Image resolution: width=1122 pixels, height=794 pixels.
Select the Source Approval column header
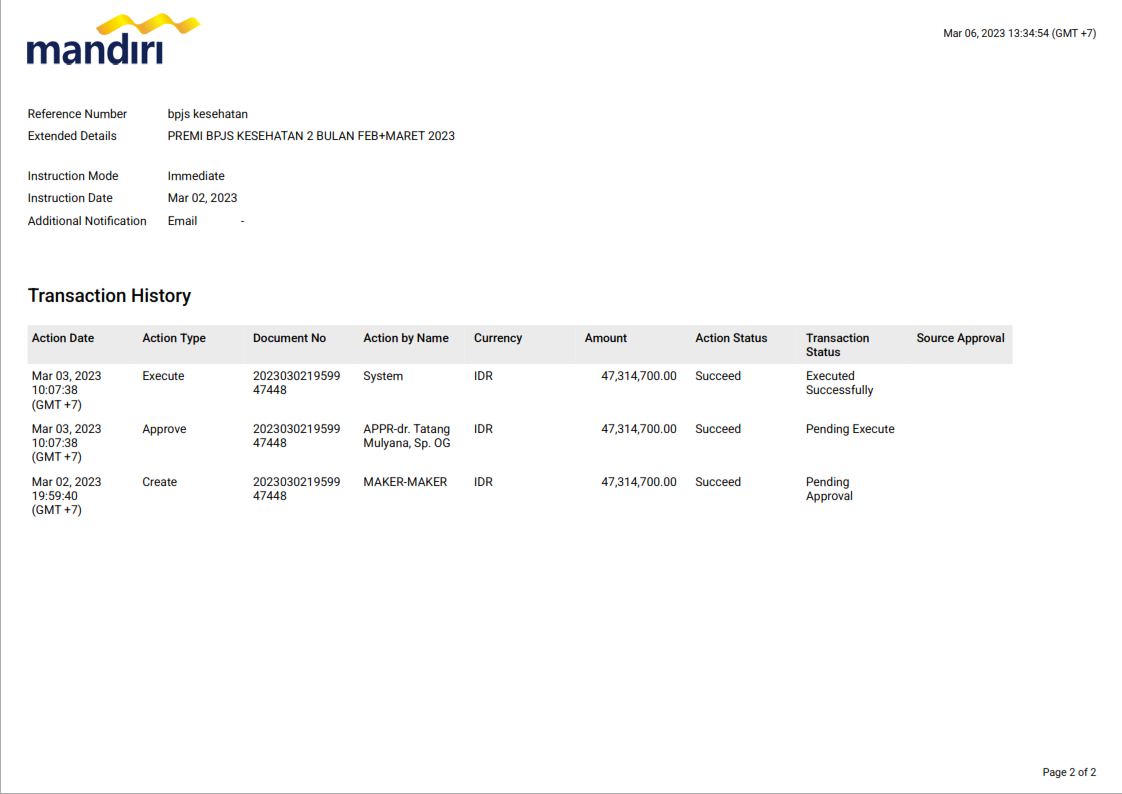coord(960,338)
